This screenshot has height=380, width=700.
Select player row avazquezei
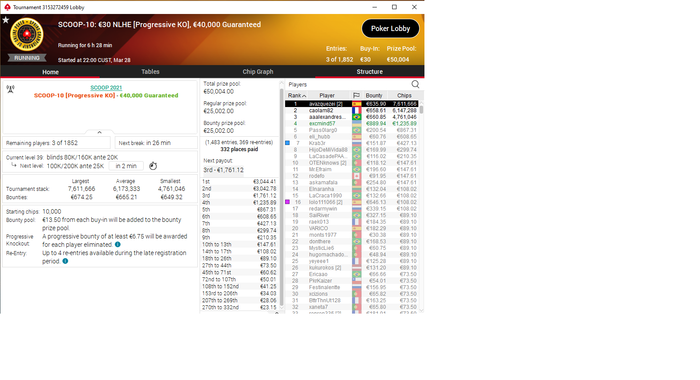coord(351,104)
